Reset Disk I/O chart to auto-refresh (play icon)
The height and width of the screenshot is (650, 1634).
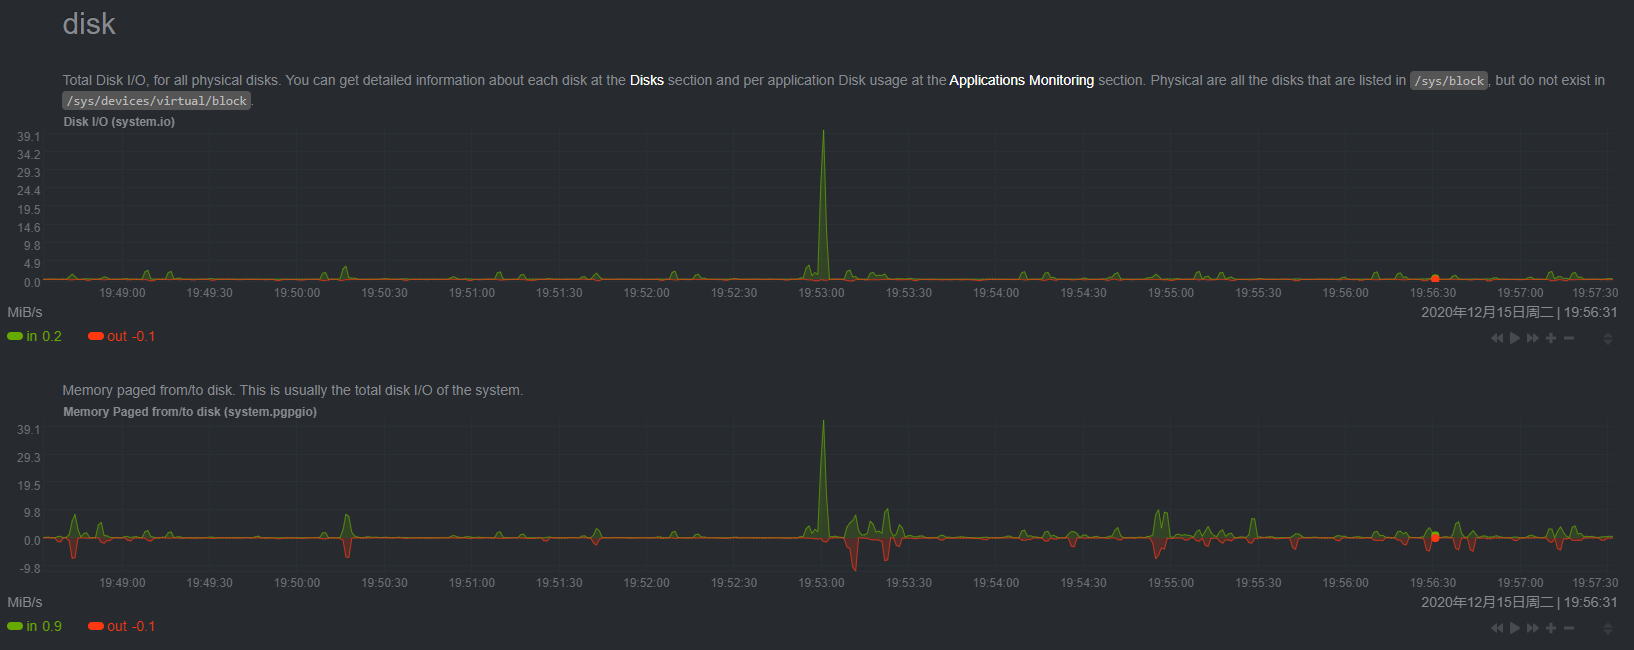coord(1515,338)
